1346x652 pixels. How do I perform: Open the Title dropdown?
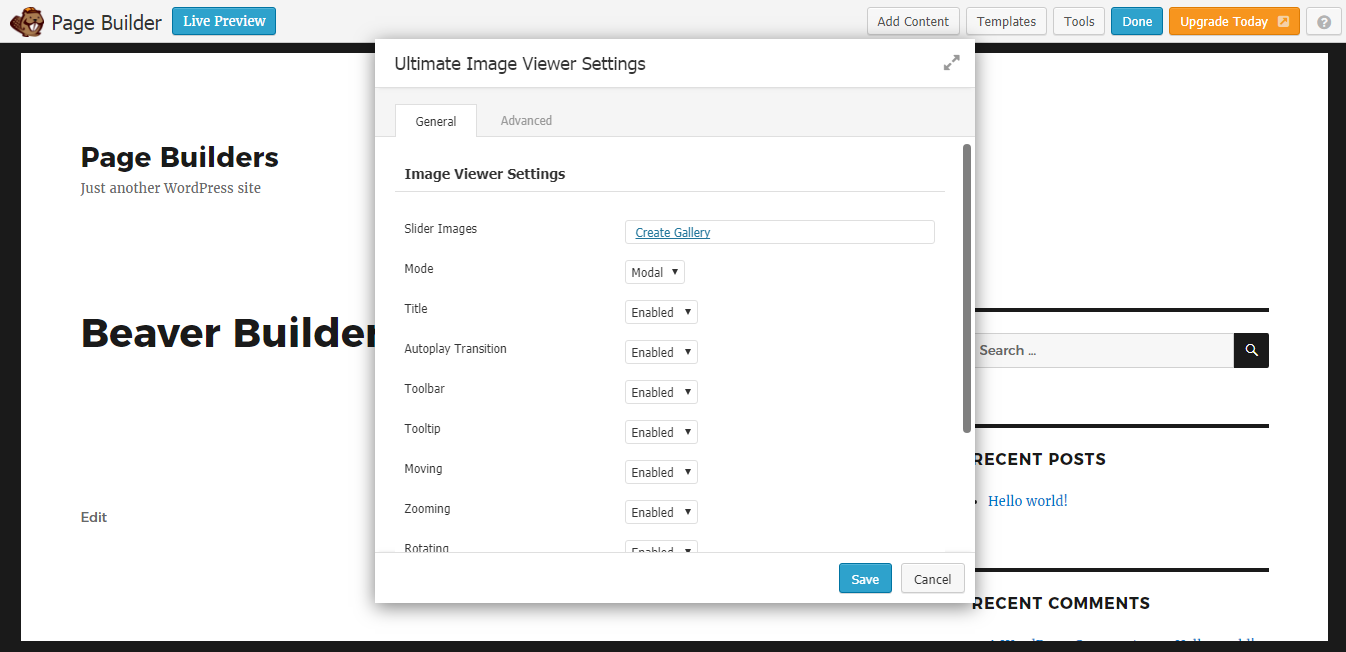click(x=661, y=312)
